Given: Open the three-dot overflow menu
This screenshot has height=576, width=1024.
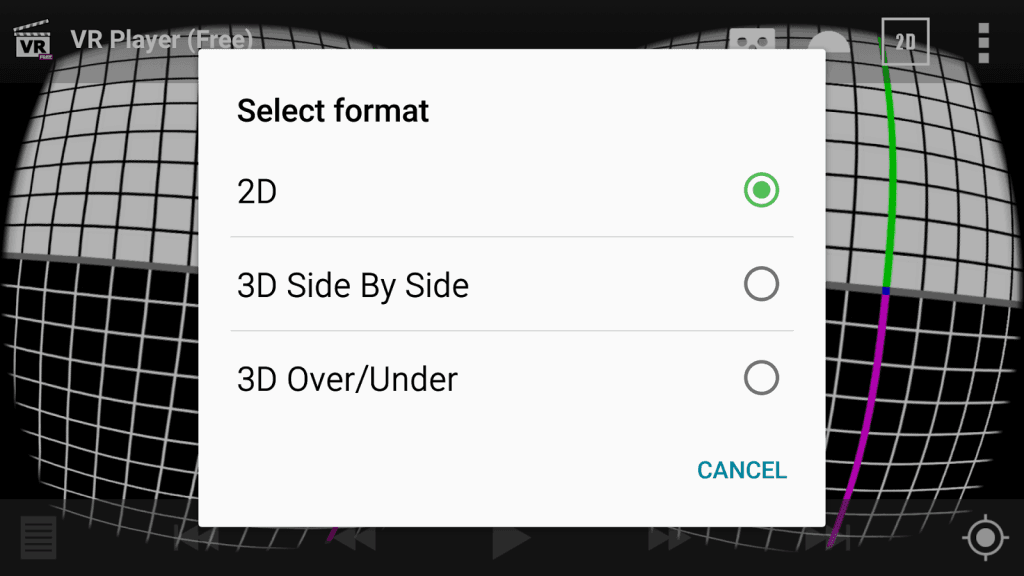Looking at the screenshot, I should [x=983, y=40].
